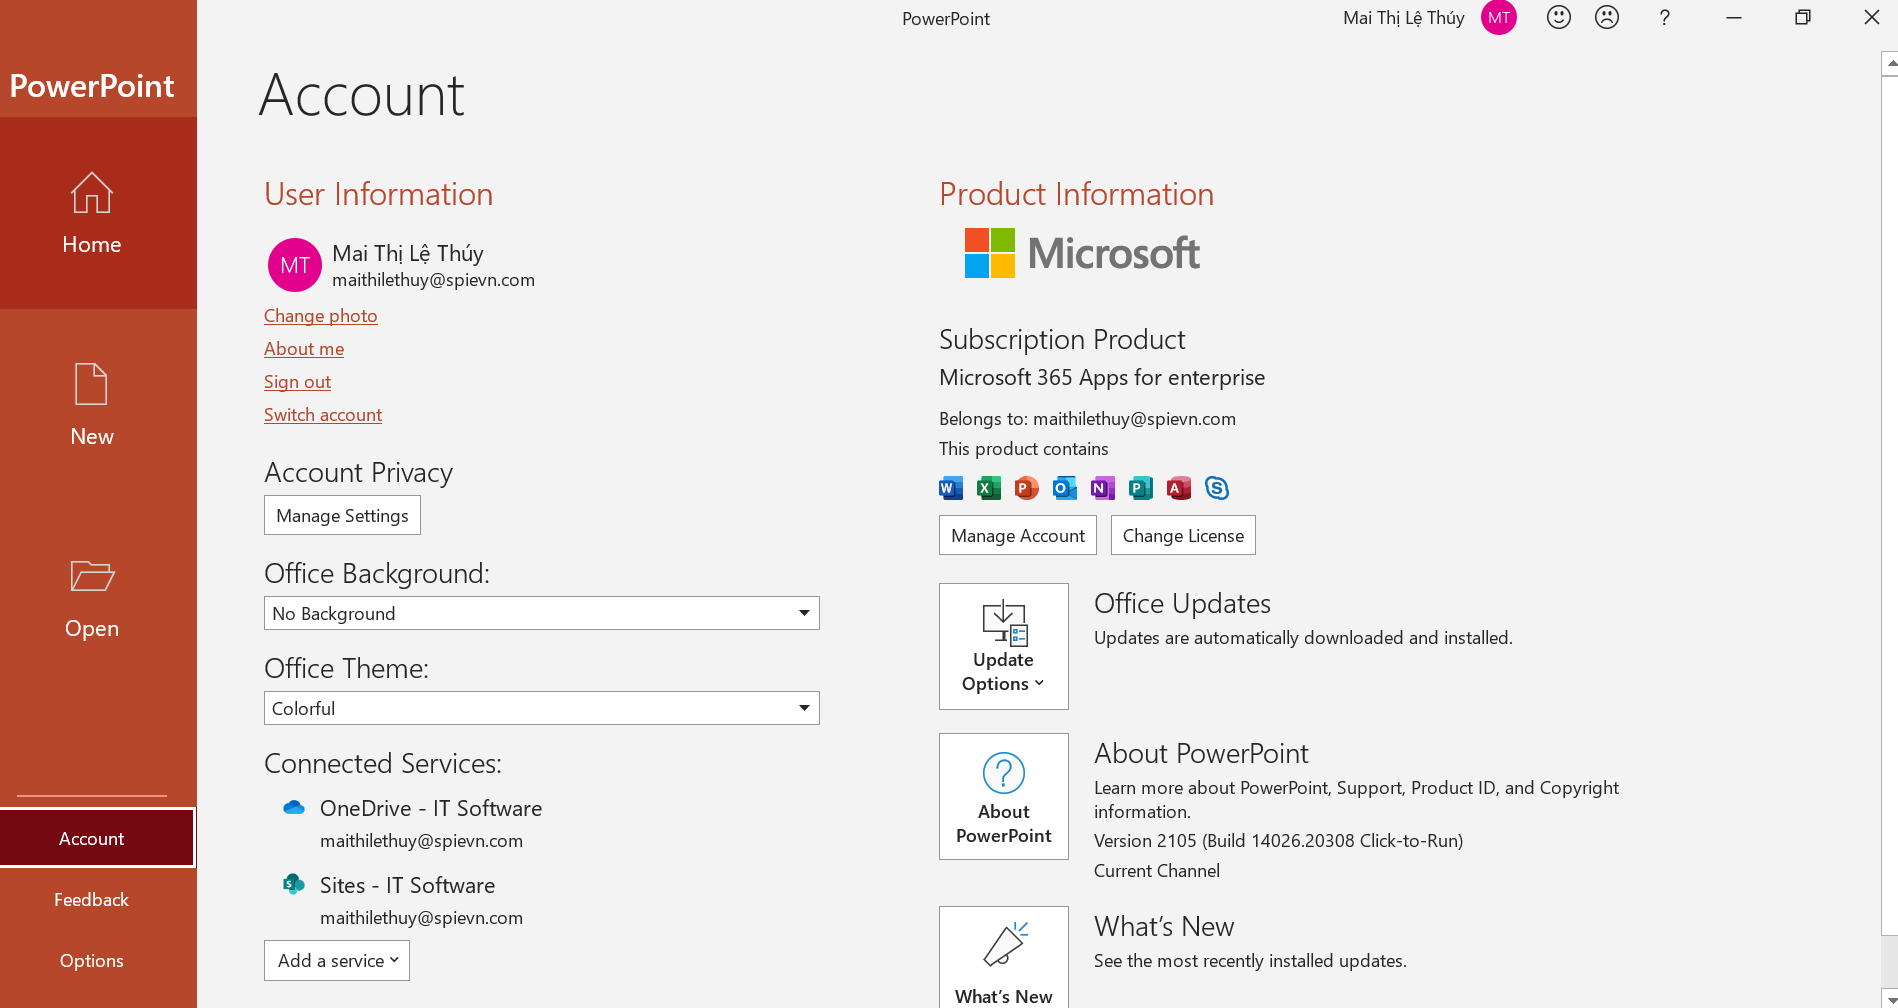Click the Microsoft logo
The width and height of the screenshot is (1898, 1008).
coord(1082,253)
